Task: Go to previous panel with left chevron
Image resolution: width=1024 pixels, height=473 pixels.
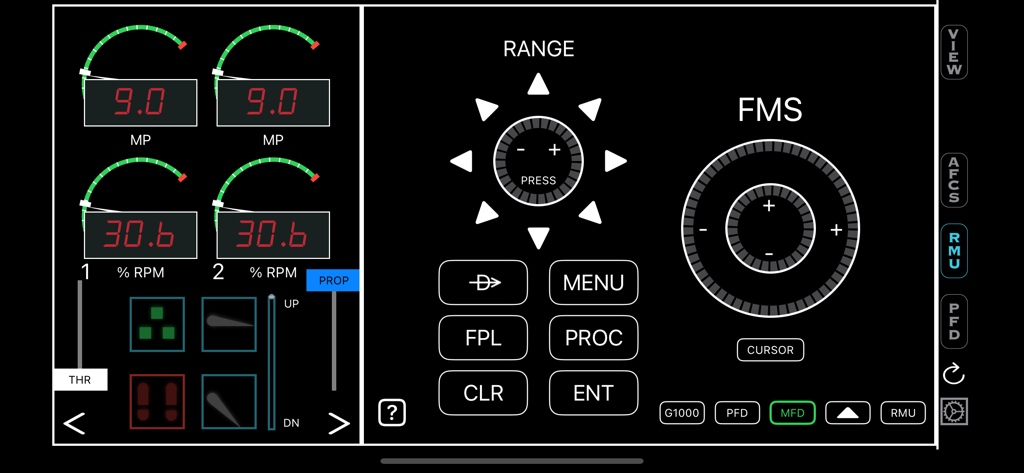Action: click(x=74, y=424)
